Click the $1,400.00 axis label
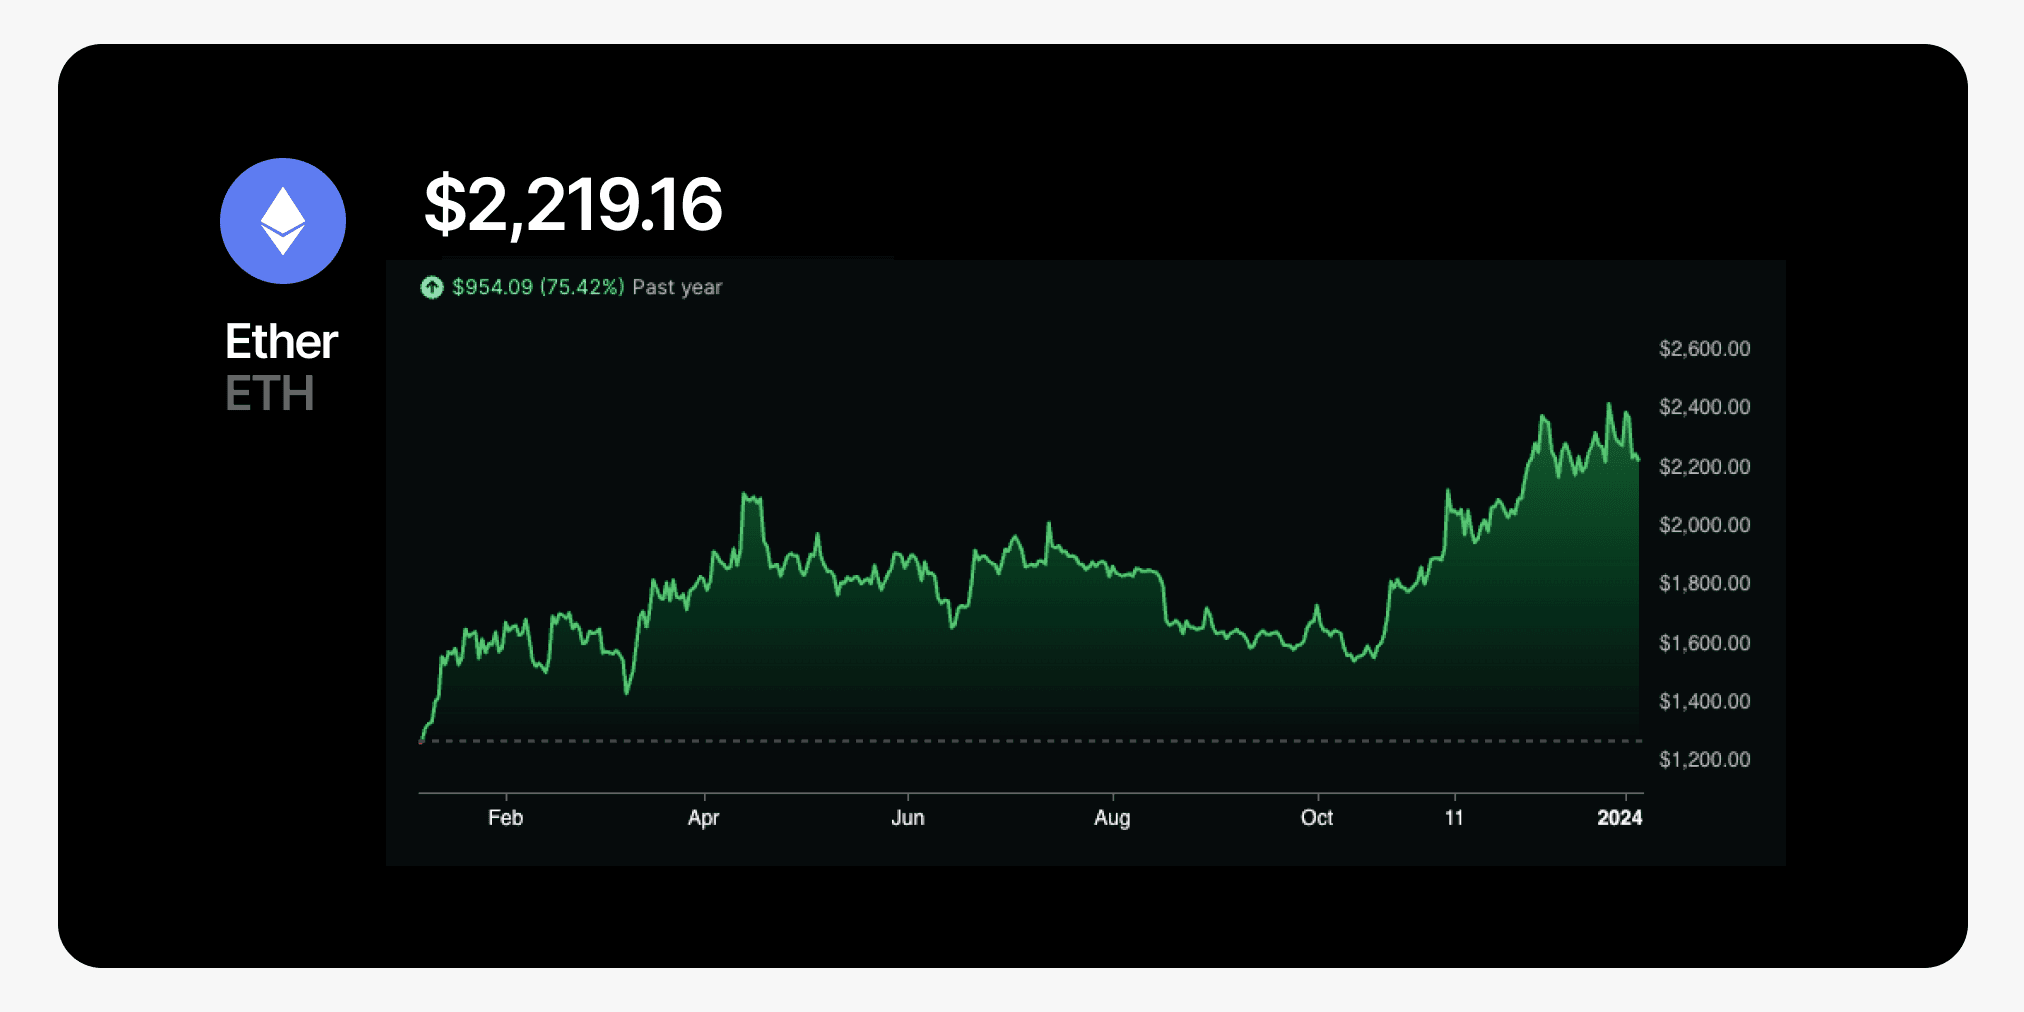 [x=1705, y=701]
